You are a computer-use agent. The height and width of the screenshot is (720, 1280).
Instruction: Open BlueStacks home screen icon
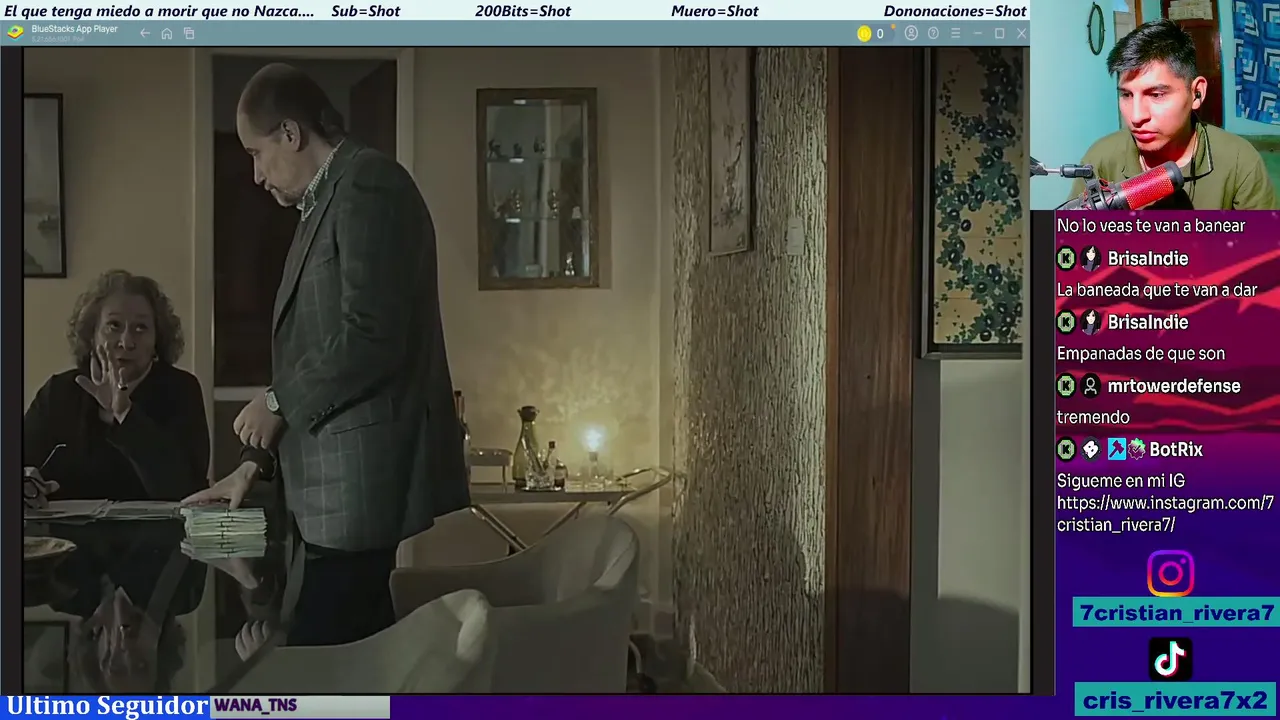(x=167, y=33)
